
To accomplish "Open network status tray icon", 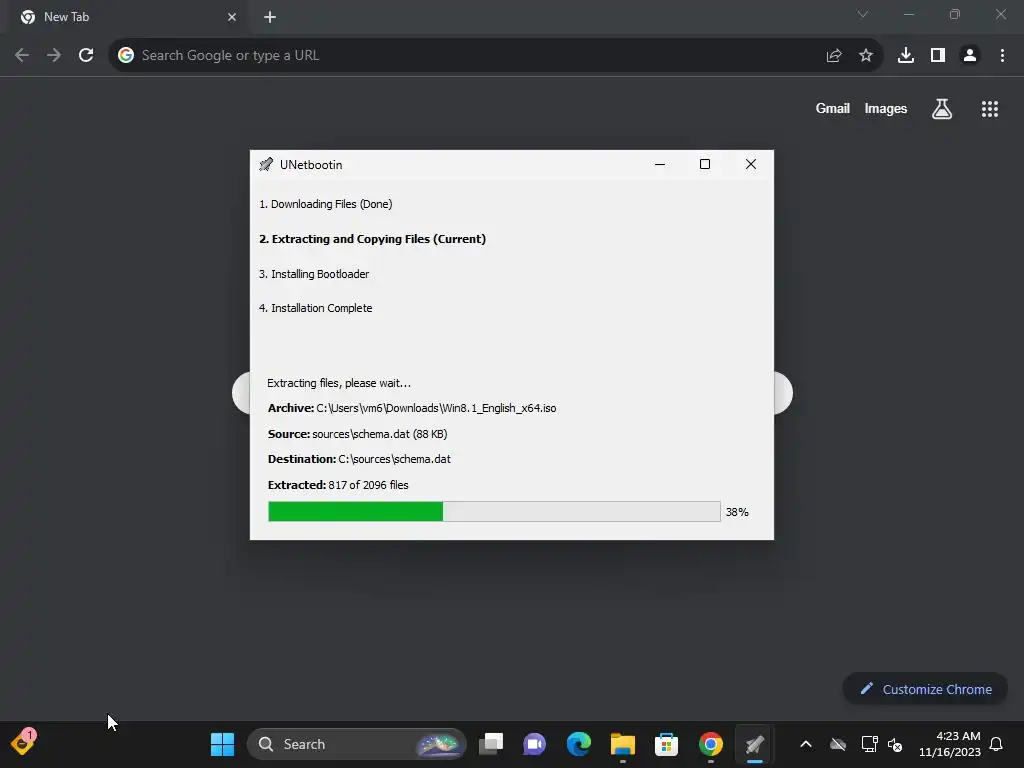I will pyautogui.click(x=869, y=744).
